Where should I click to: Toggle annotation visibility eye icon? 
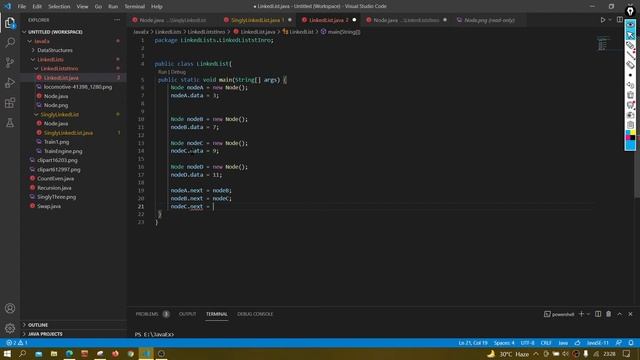pos(630,25)
